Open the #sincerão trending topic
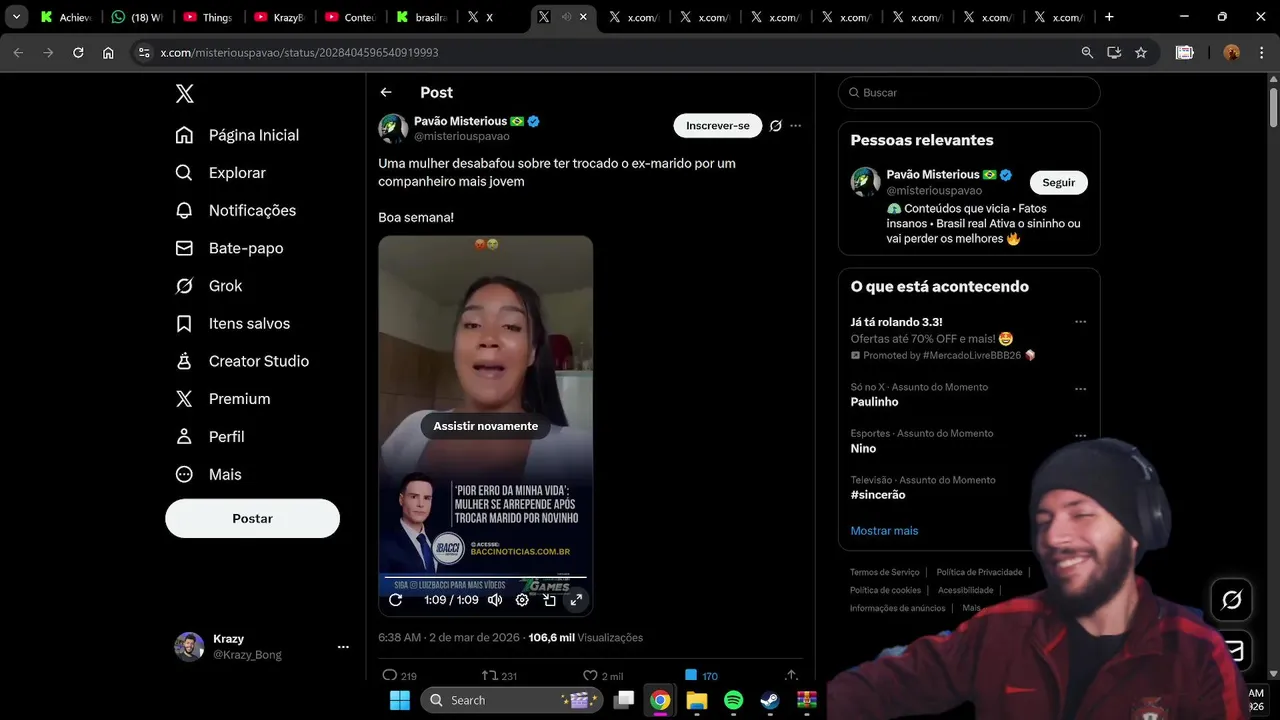 [878, 495]
